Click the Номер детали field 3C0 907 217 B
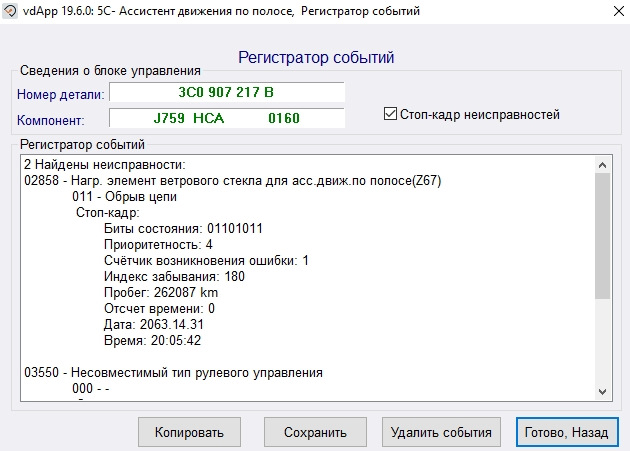 tap(227, 92)
